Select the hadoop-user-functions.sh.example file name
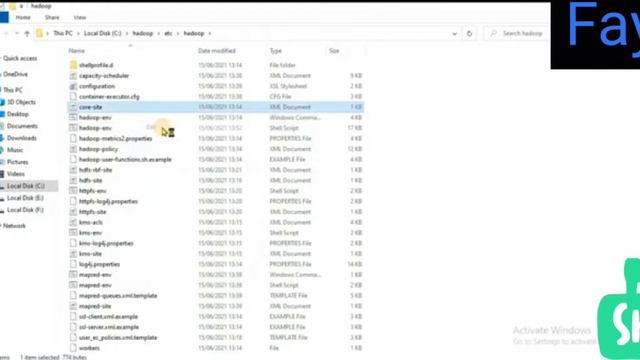Viewport: 640px width, 360px height. coord(125,159)
